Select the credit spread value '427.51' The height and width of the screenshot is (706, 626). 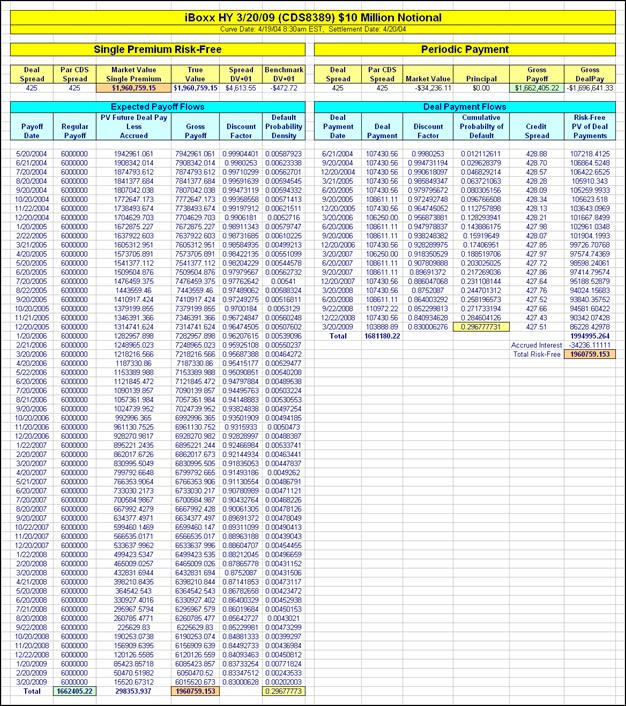tap(536, 327)
